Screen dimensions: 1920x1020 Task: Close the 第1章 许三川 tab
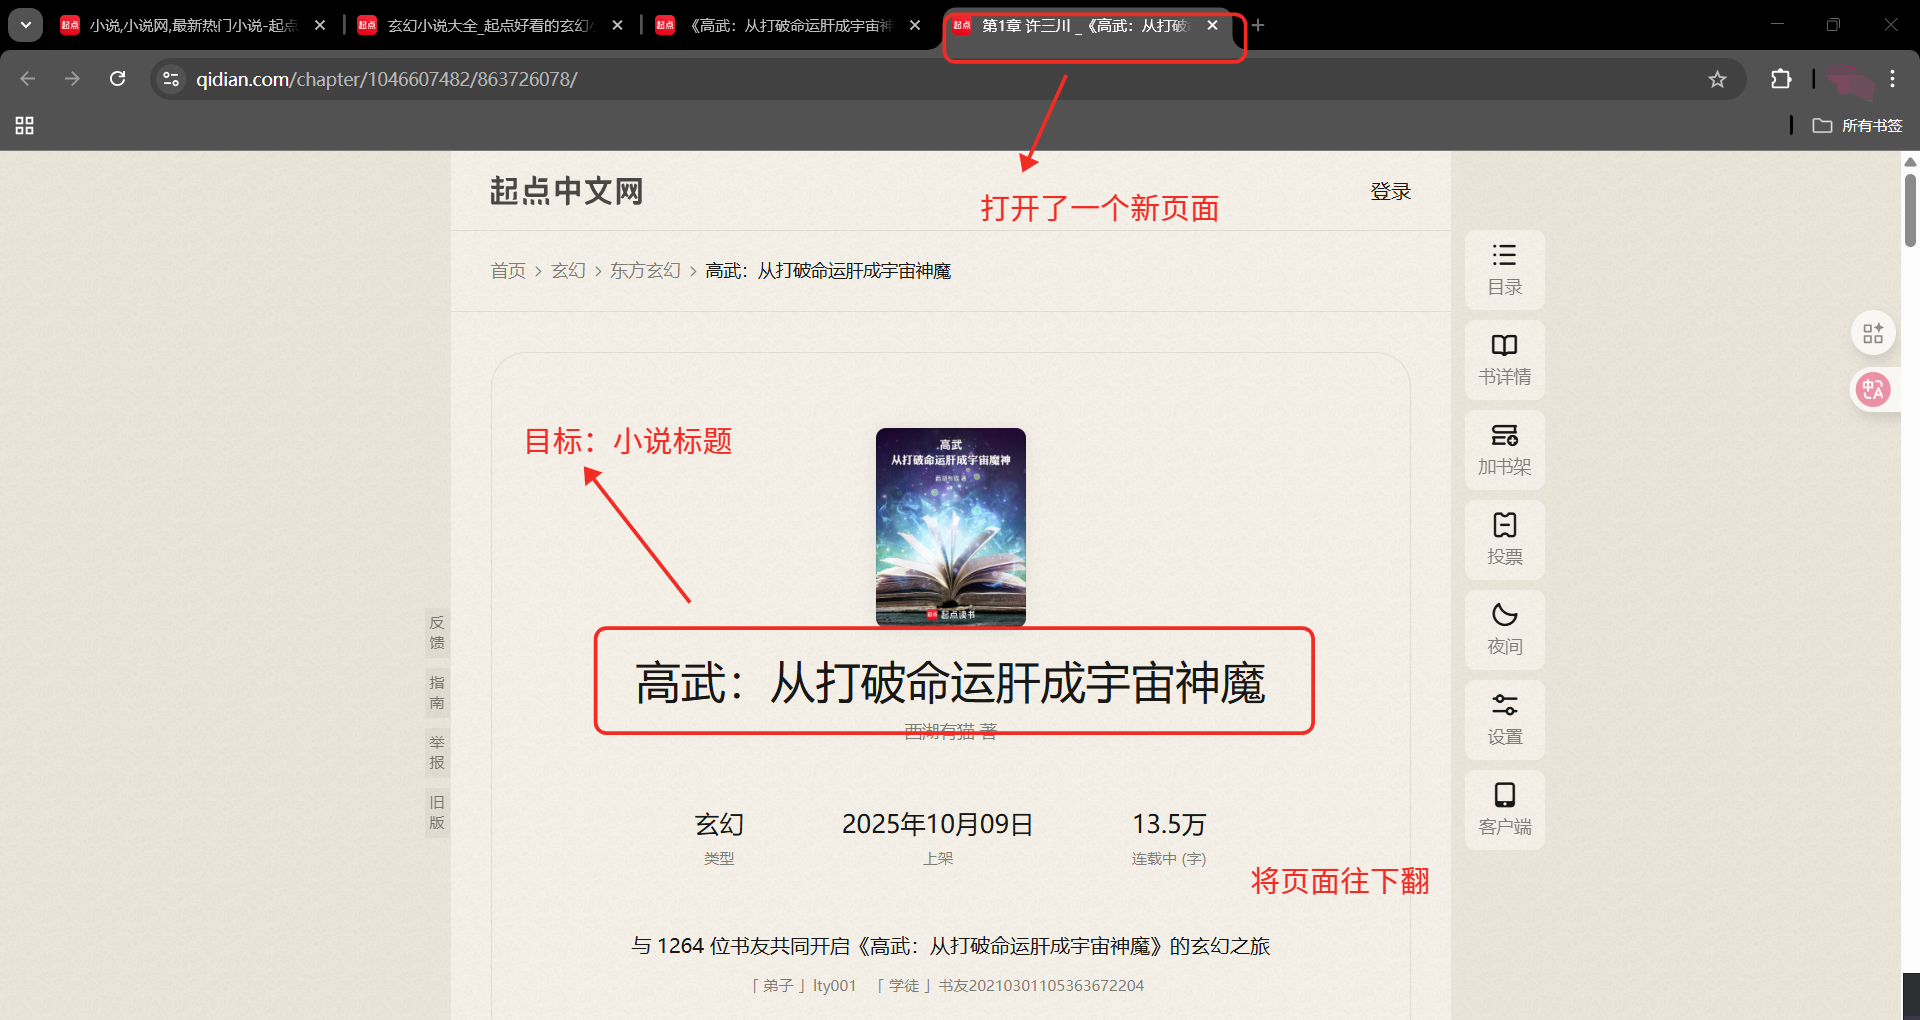point(1212,25)
